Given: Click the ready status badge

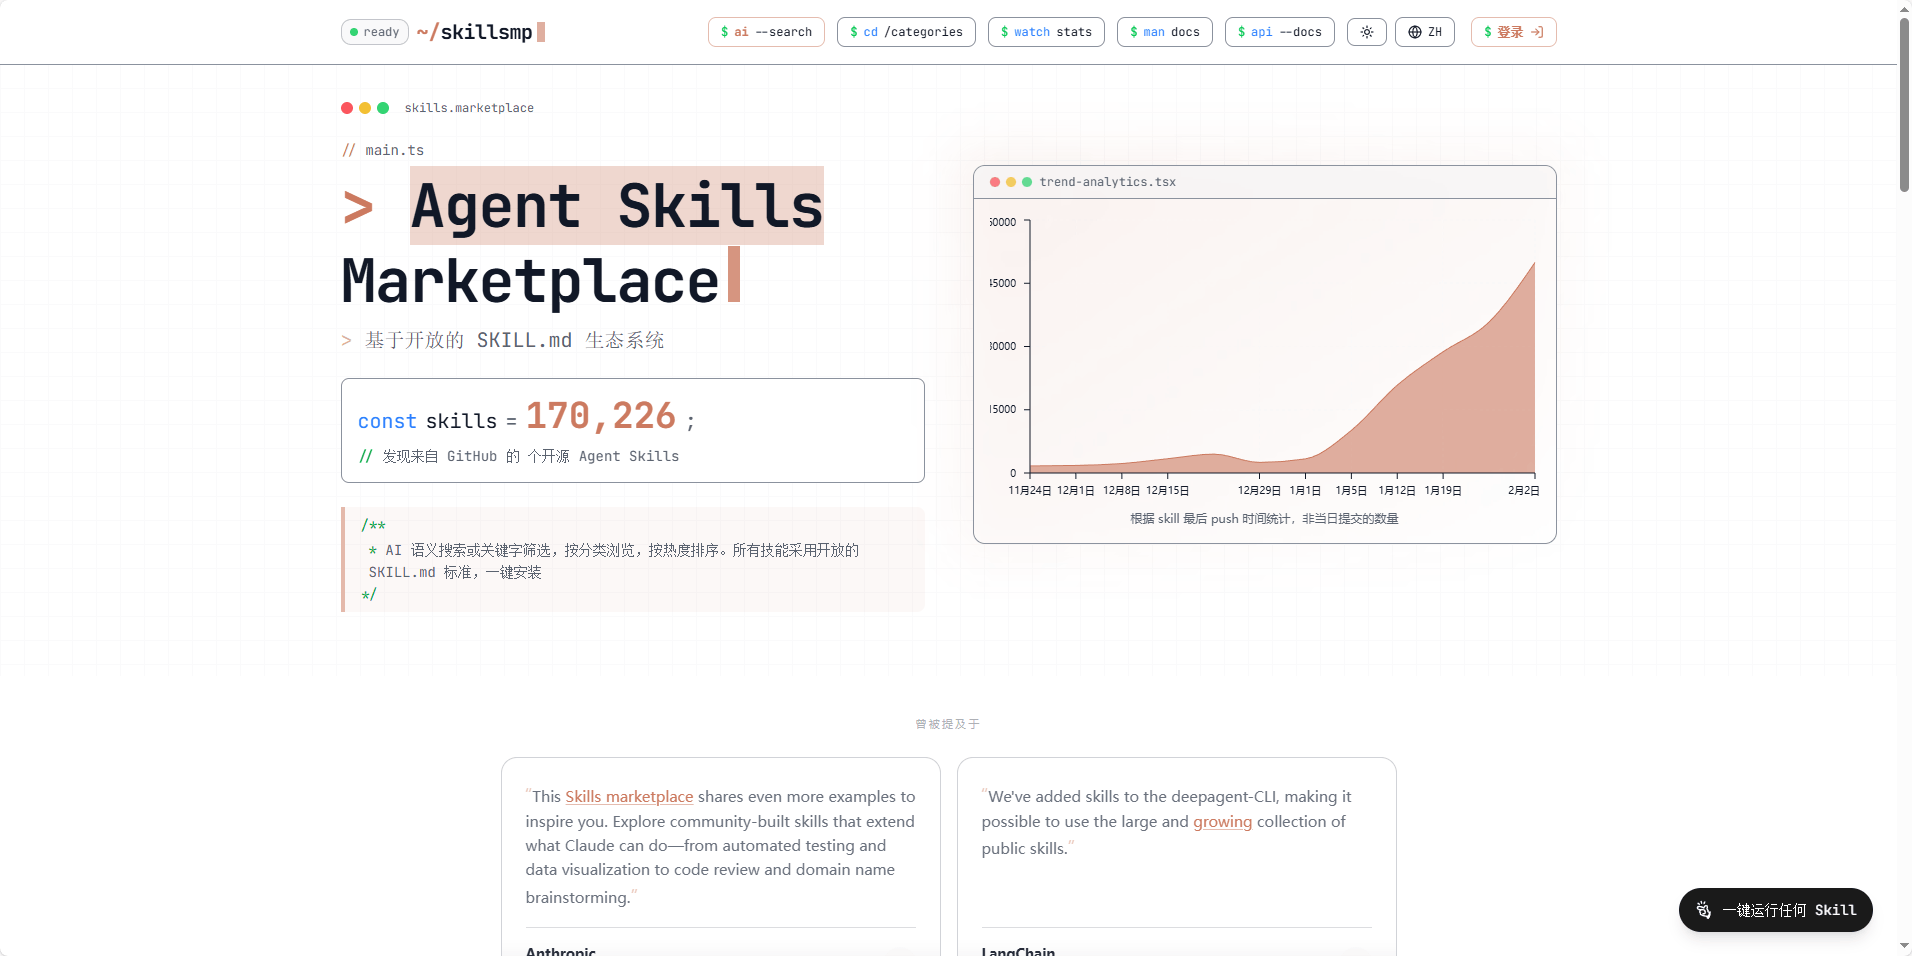Looking at the screenshot, I should tap(375, 32).
